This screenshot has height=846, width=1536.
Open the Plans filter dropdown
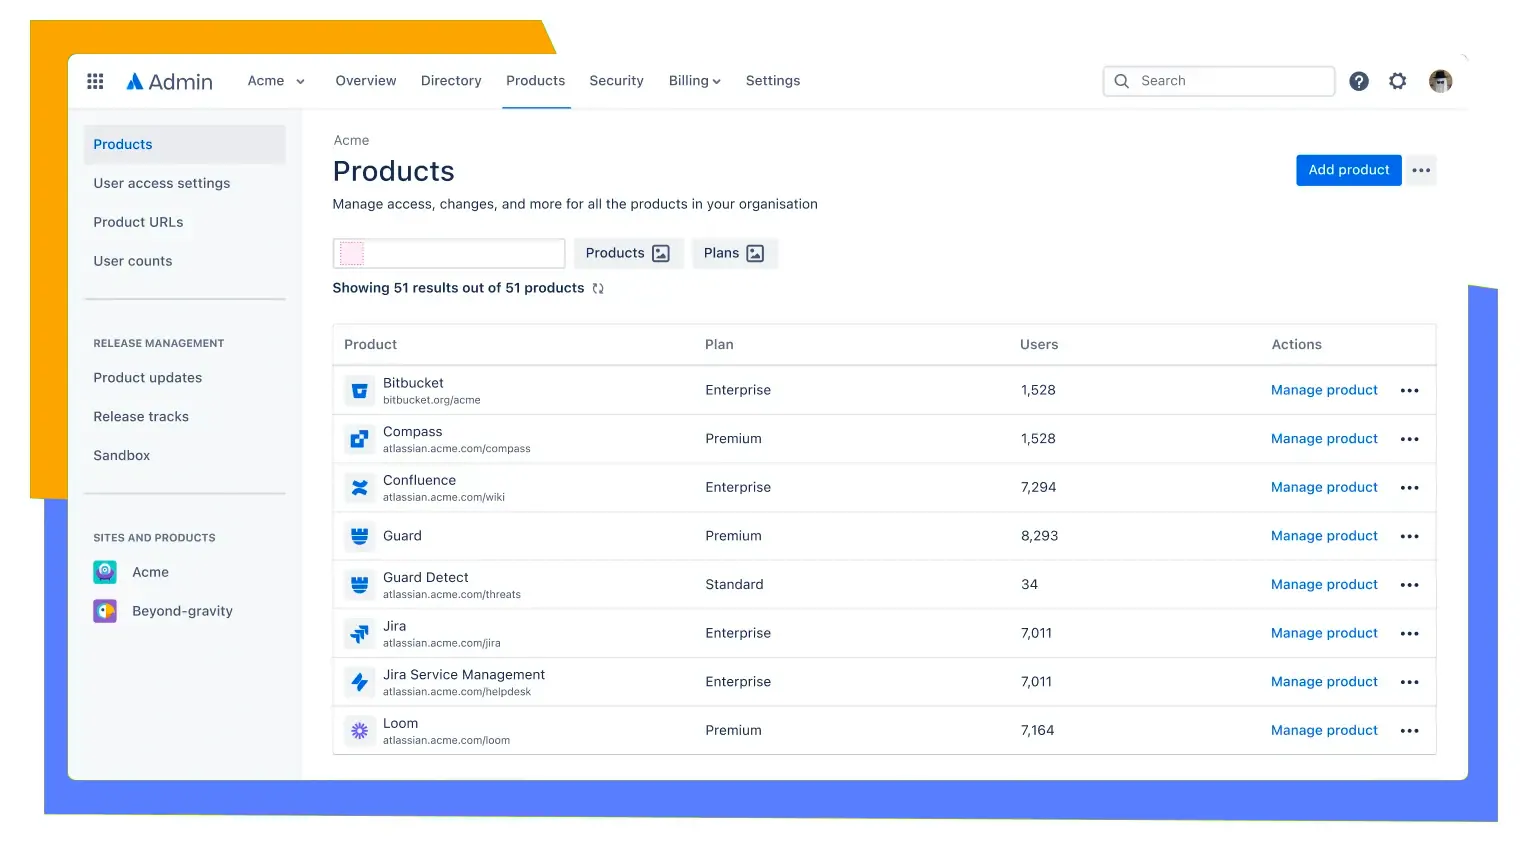733,253
